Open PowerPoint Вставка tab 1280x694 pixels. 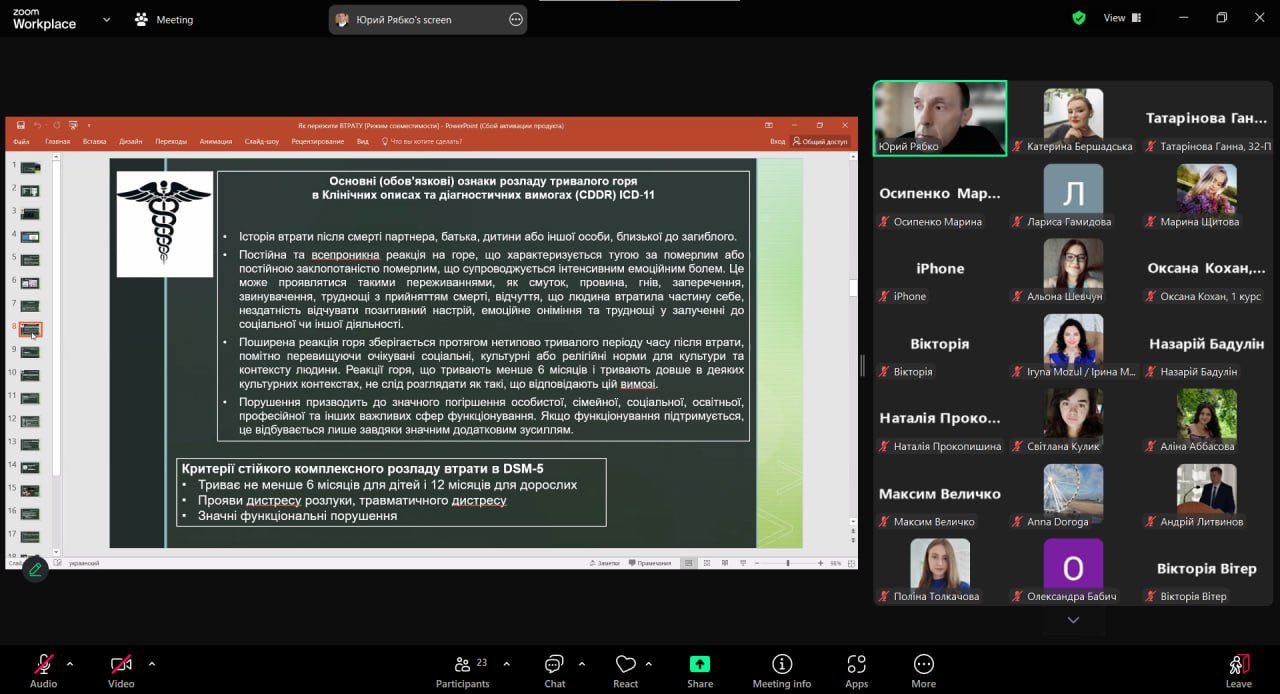(94, 141)
